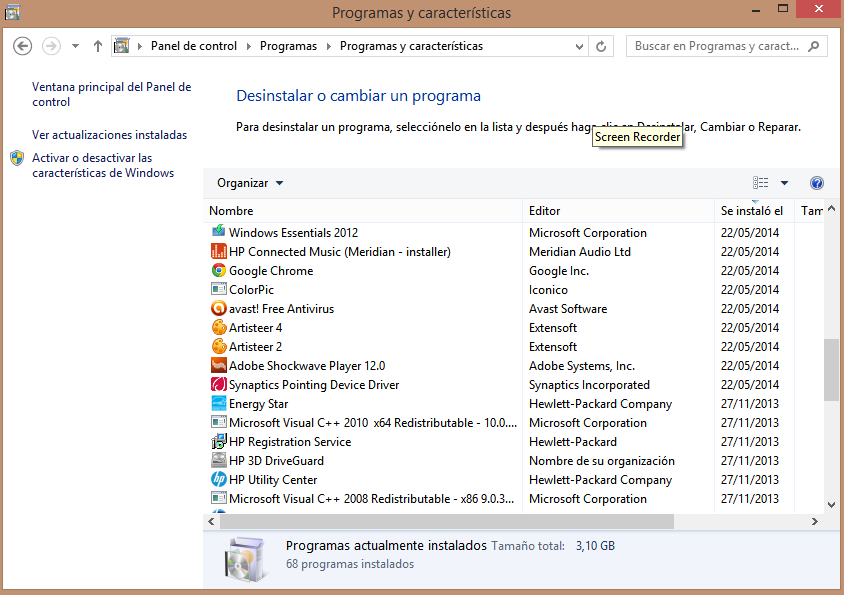Open Activar o desactivar características de Windows
The image size is (844, 595).
pyautogui.click(x=103, y=165)
